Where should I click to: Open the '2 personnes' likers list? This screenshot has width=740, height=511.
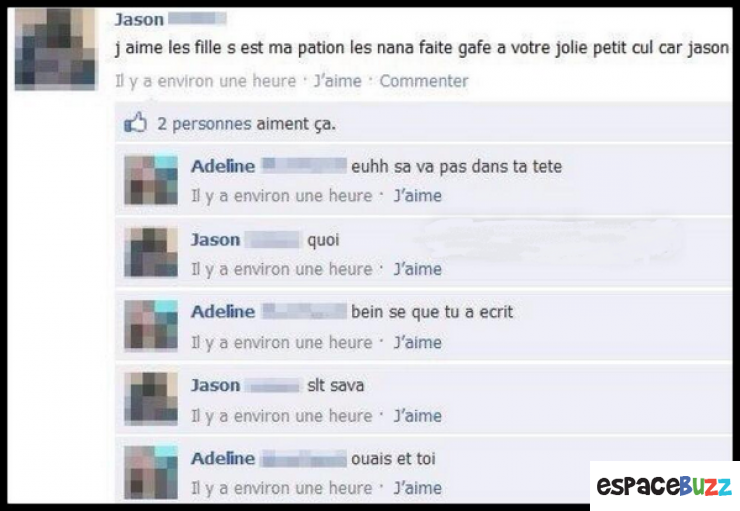tap(204, 124)
